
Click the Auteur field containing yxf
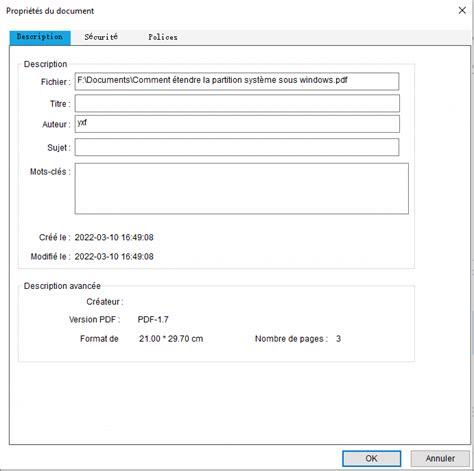coord(237,124)
